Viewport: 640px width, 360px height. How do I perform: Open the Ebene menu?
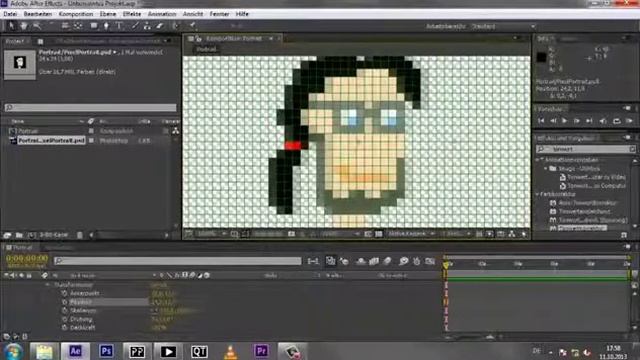(x=108, y=14)
